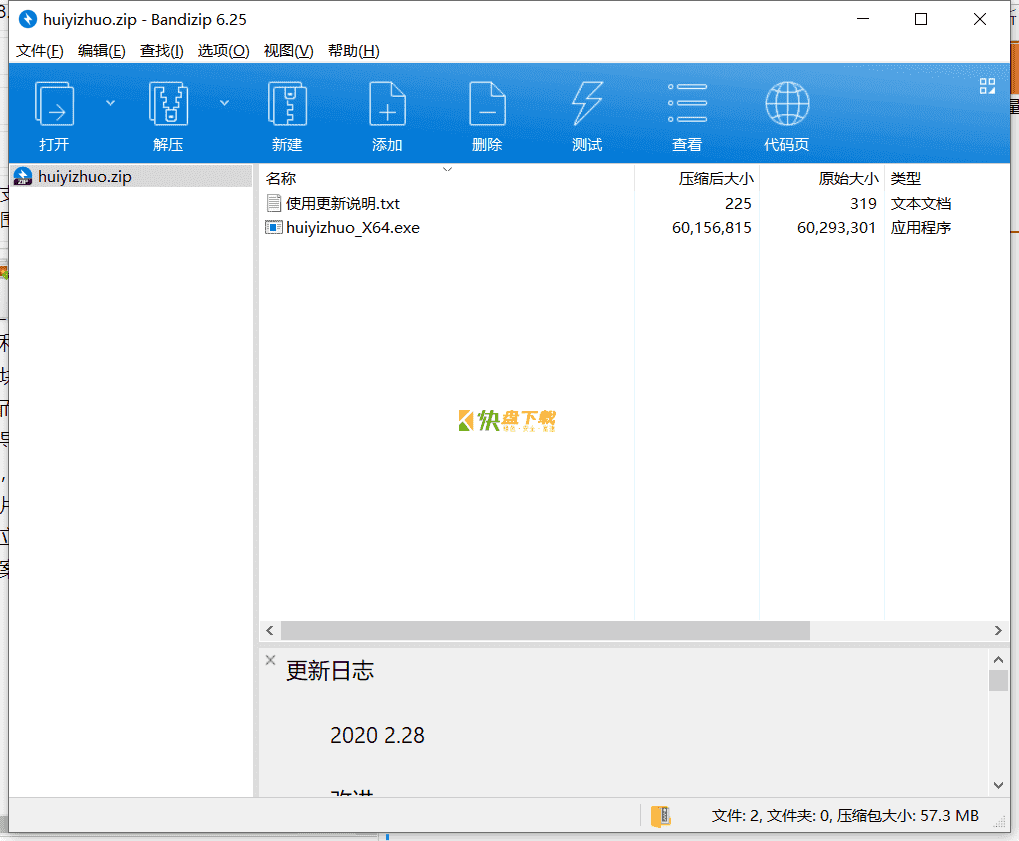Click the Add (添加) file icon
Screen dimensions: 1019x841
point(387,104)
